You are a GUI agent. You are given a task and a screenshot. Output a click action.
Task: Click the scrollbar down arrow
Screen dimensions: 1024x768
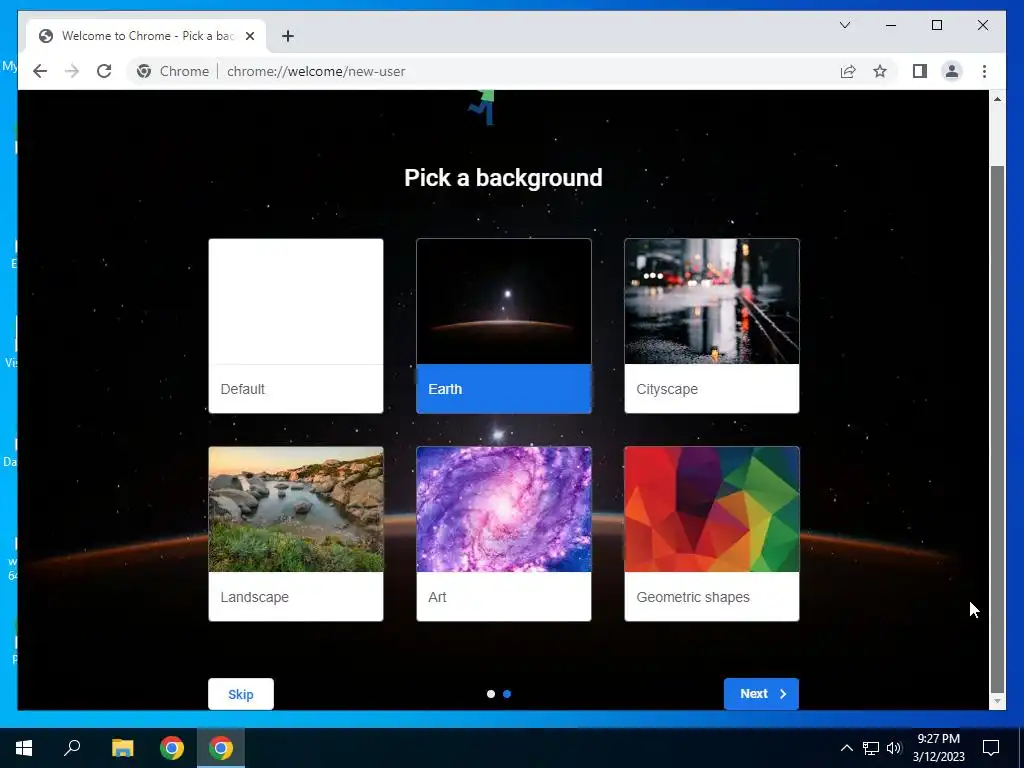997,701
